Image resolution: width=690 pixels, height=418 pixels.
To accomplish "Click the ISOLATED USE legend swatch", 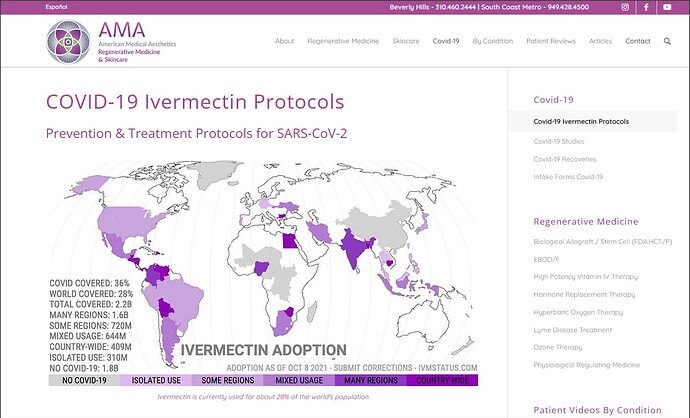I will coord(156,380).
